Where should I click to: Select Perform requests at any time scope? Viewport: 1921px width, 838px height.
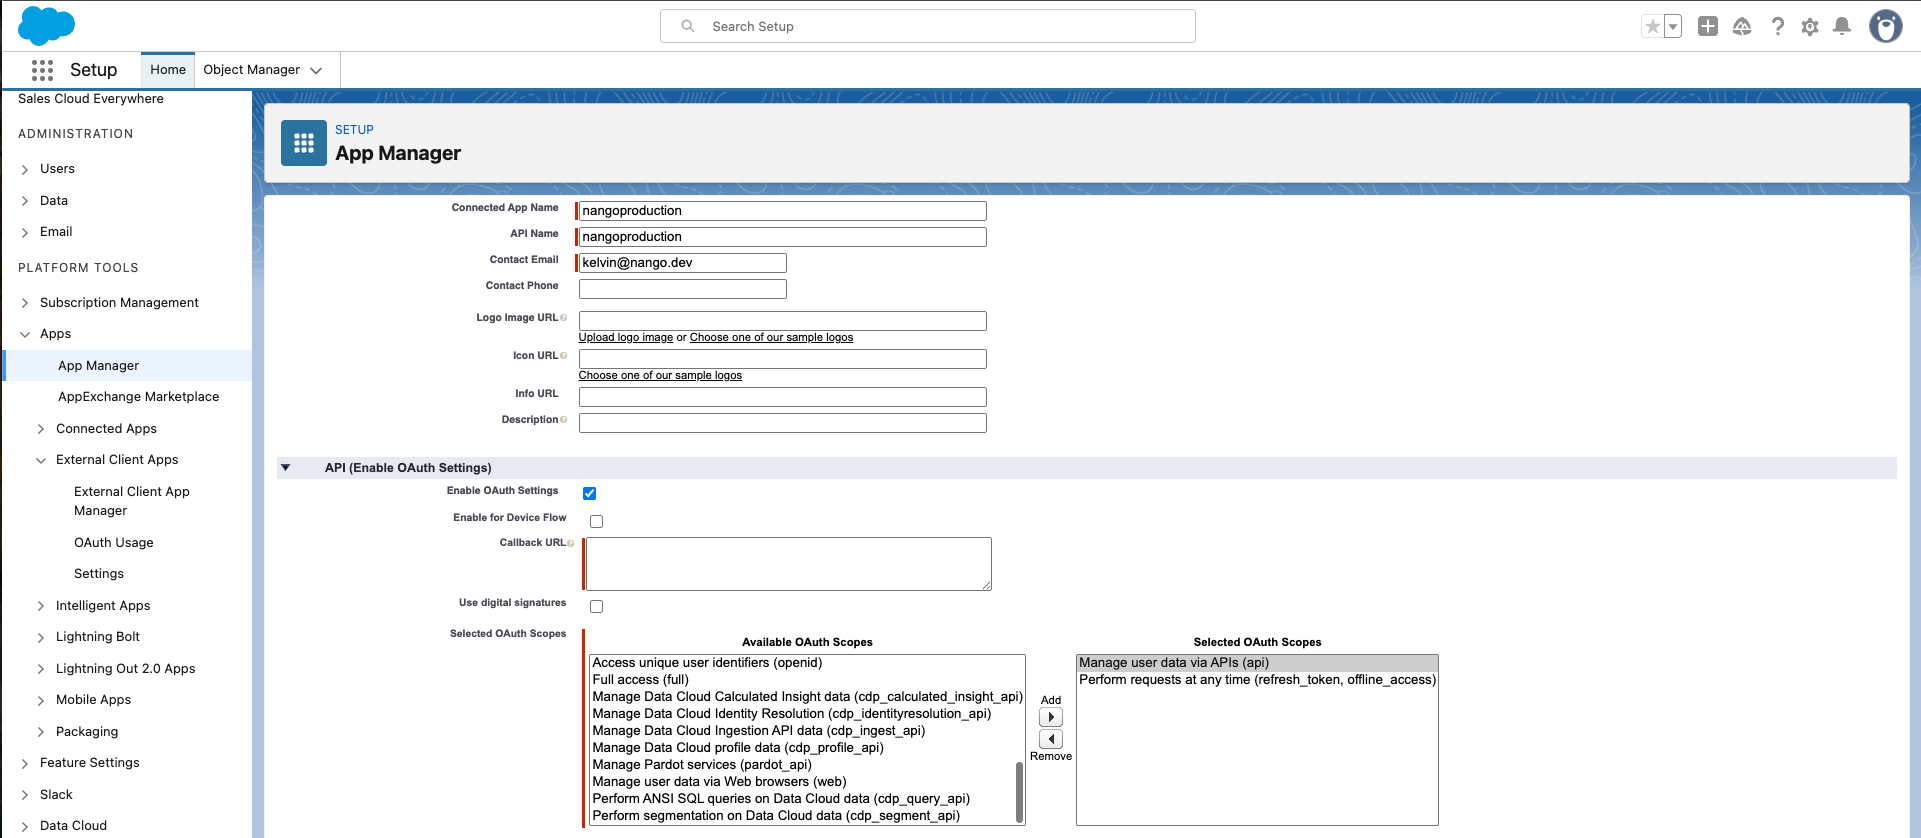[x=1257, y=680]
